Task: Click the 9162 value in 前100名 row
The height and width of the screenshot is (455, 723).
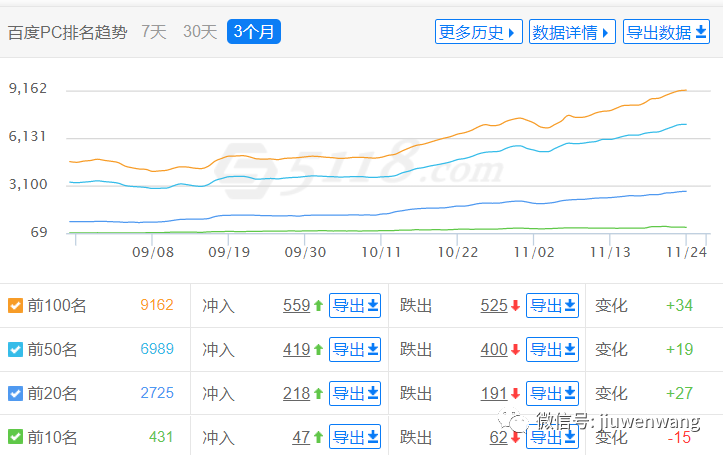Action: point(157,305)
